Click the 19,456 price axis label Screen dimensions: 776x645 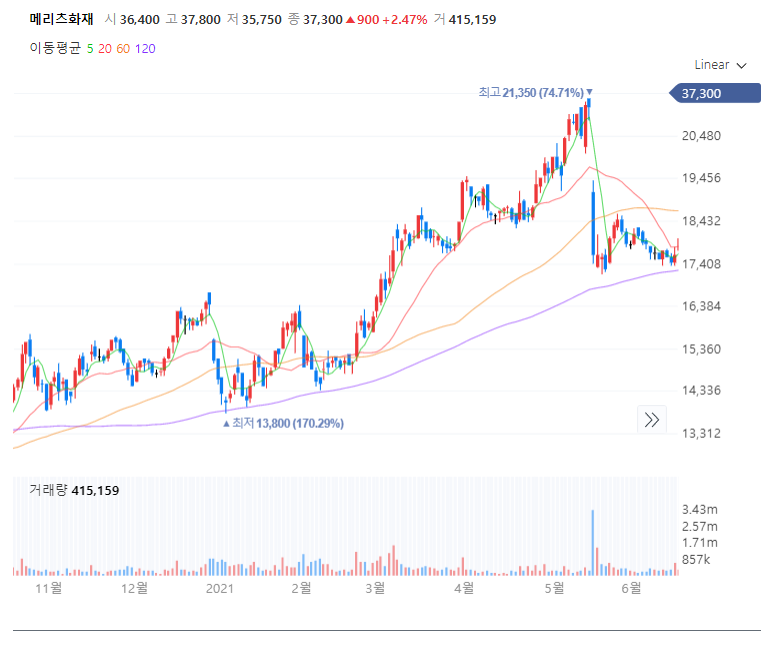pos(701,178)
